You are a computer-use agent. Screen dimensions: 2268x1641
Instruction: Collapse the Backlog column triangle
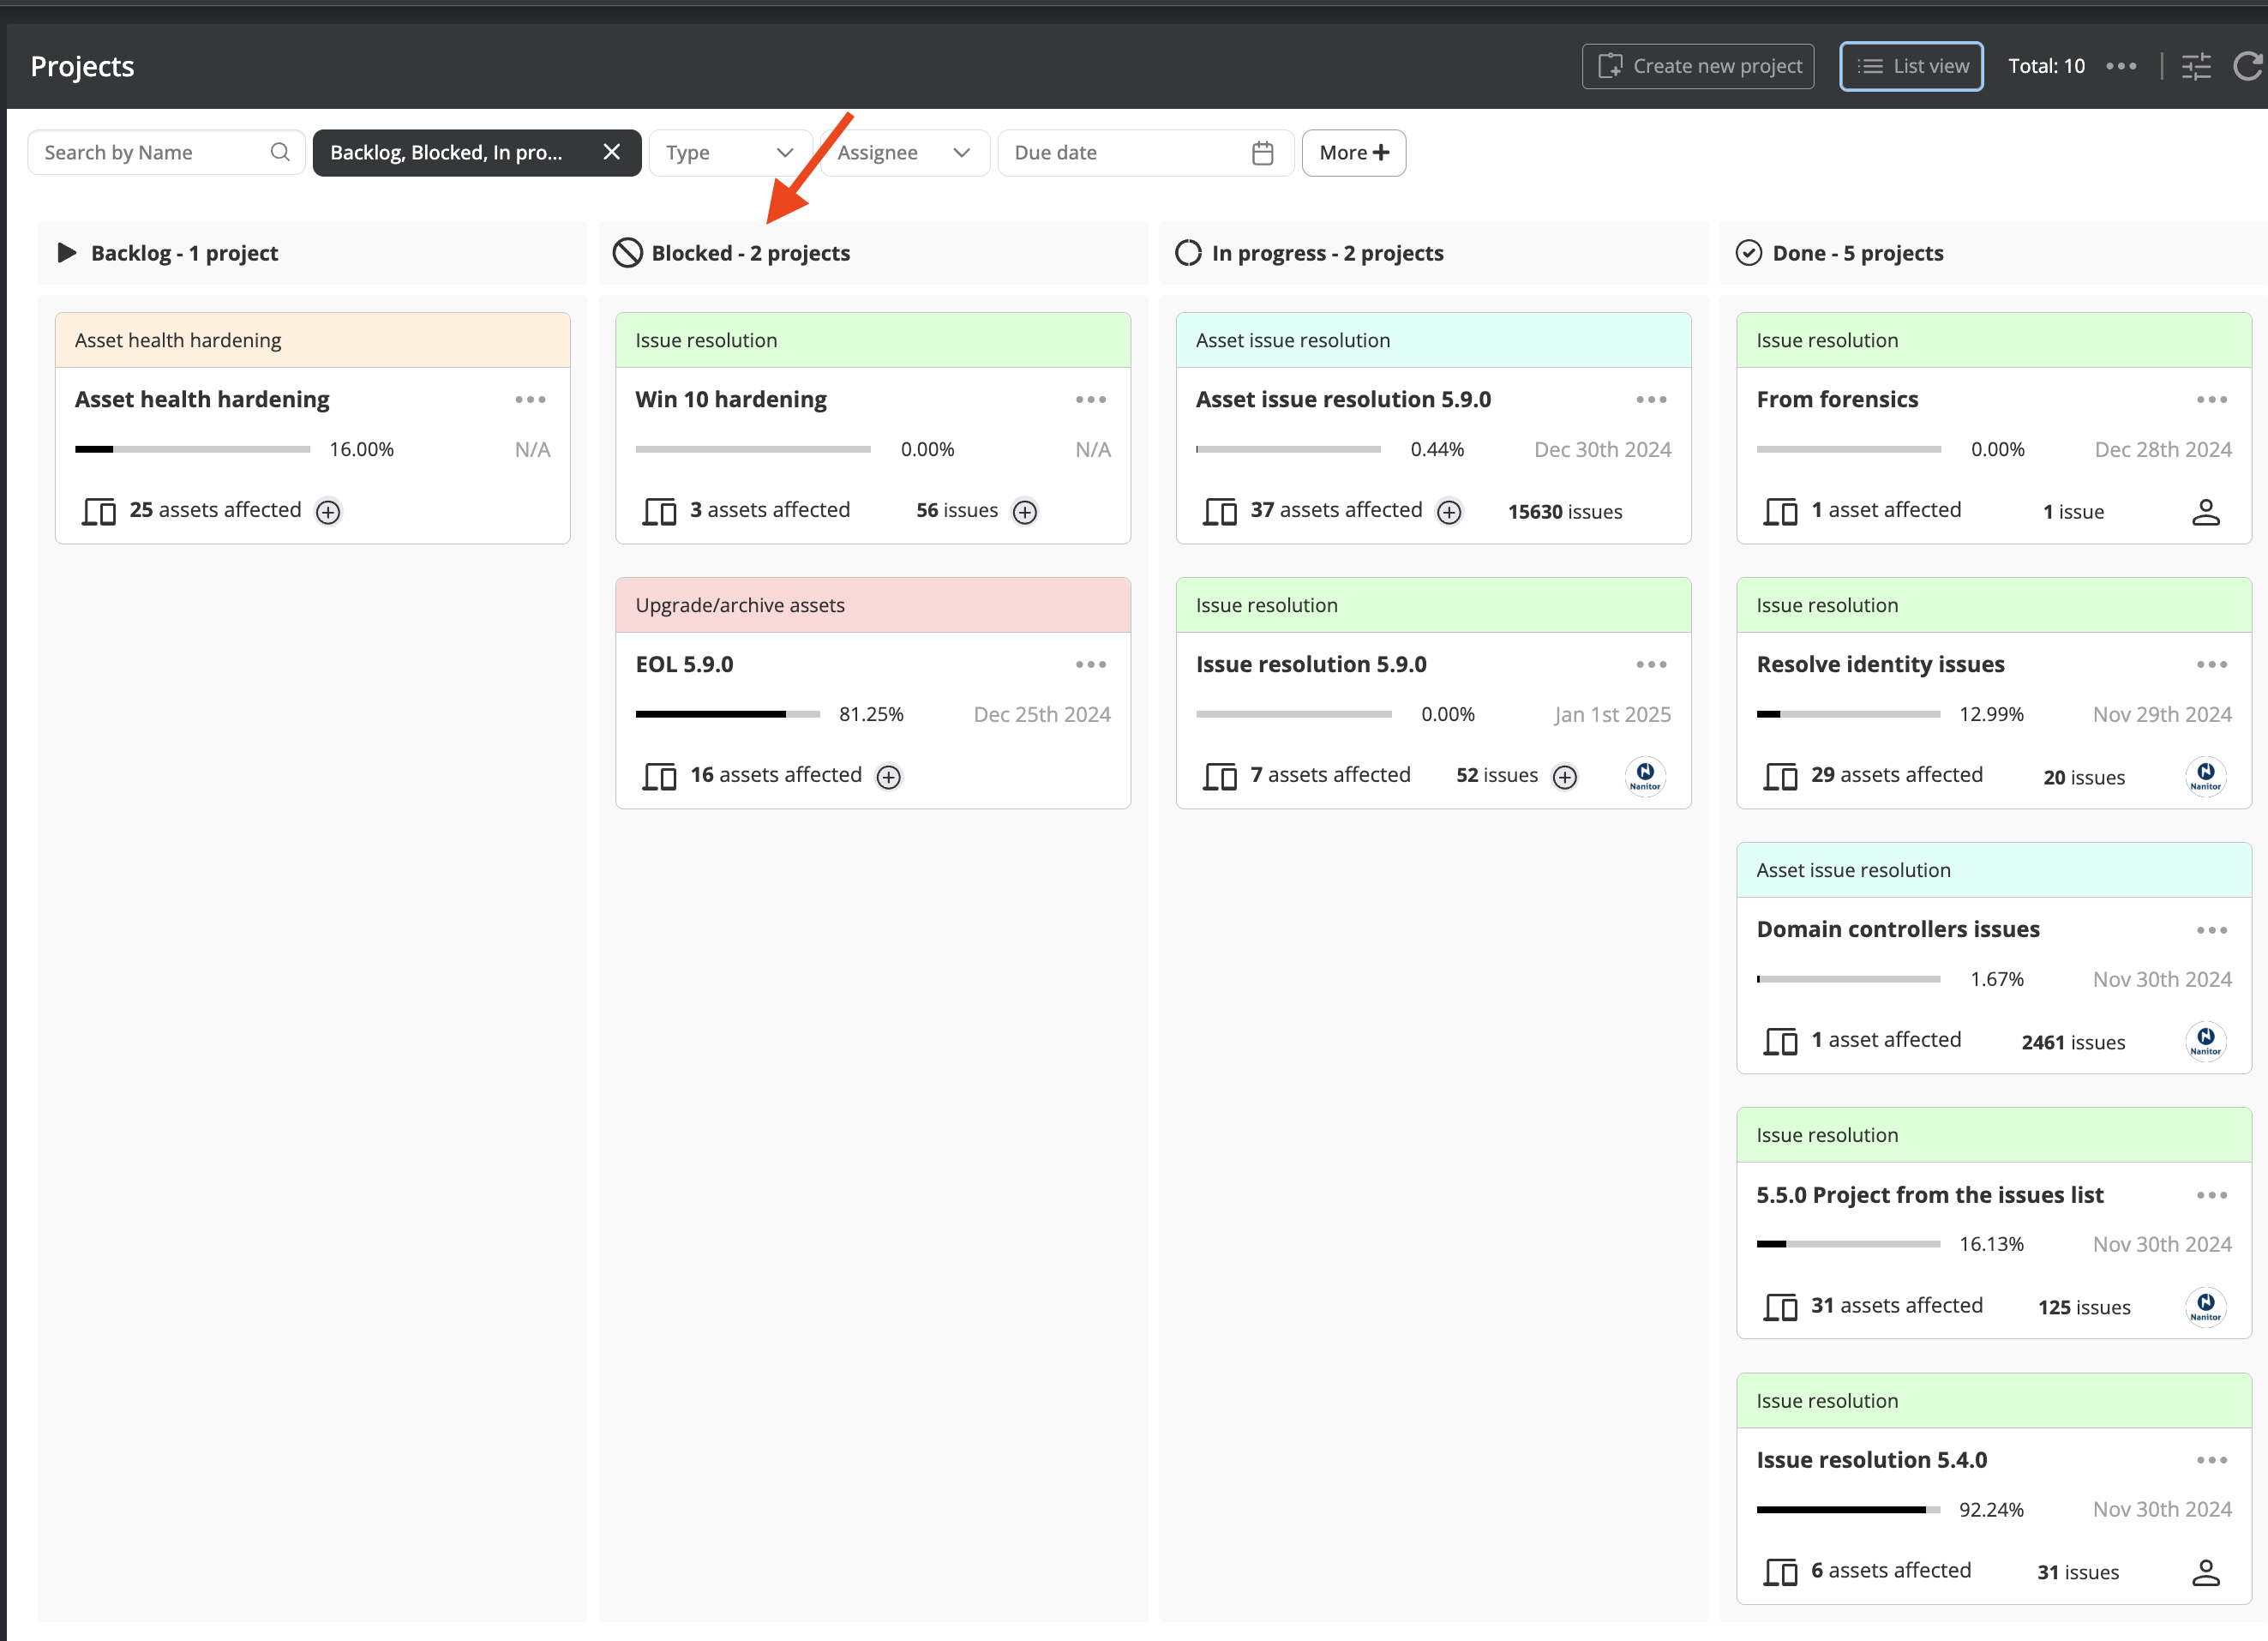pos(67,253)
